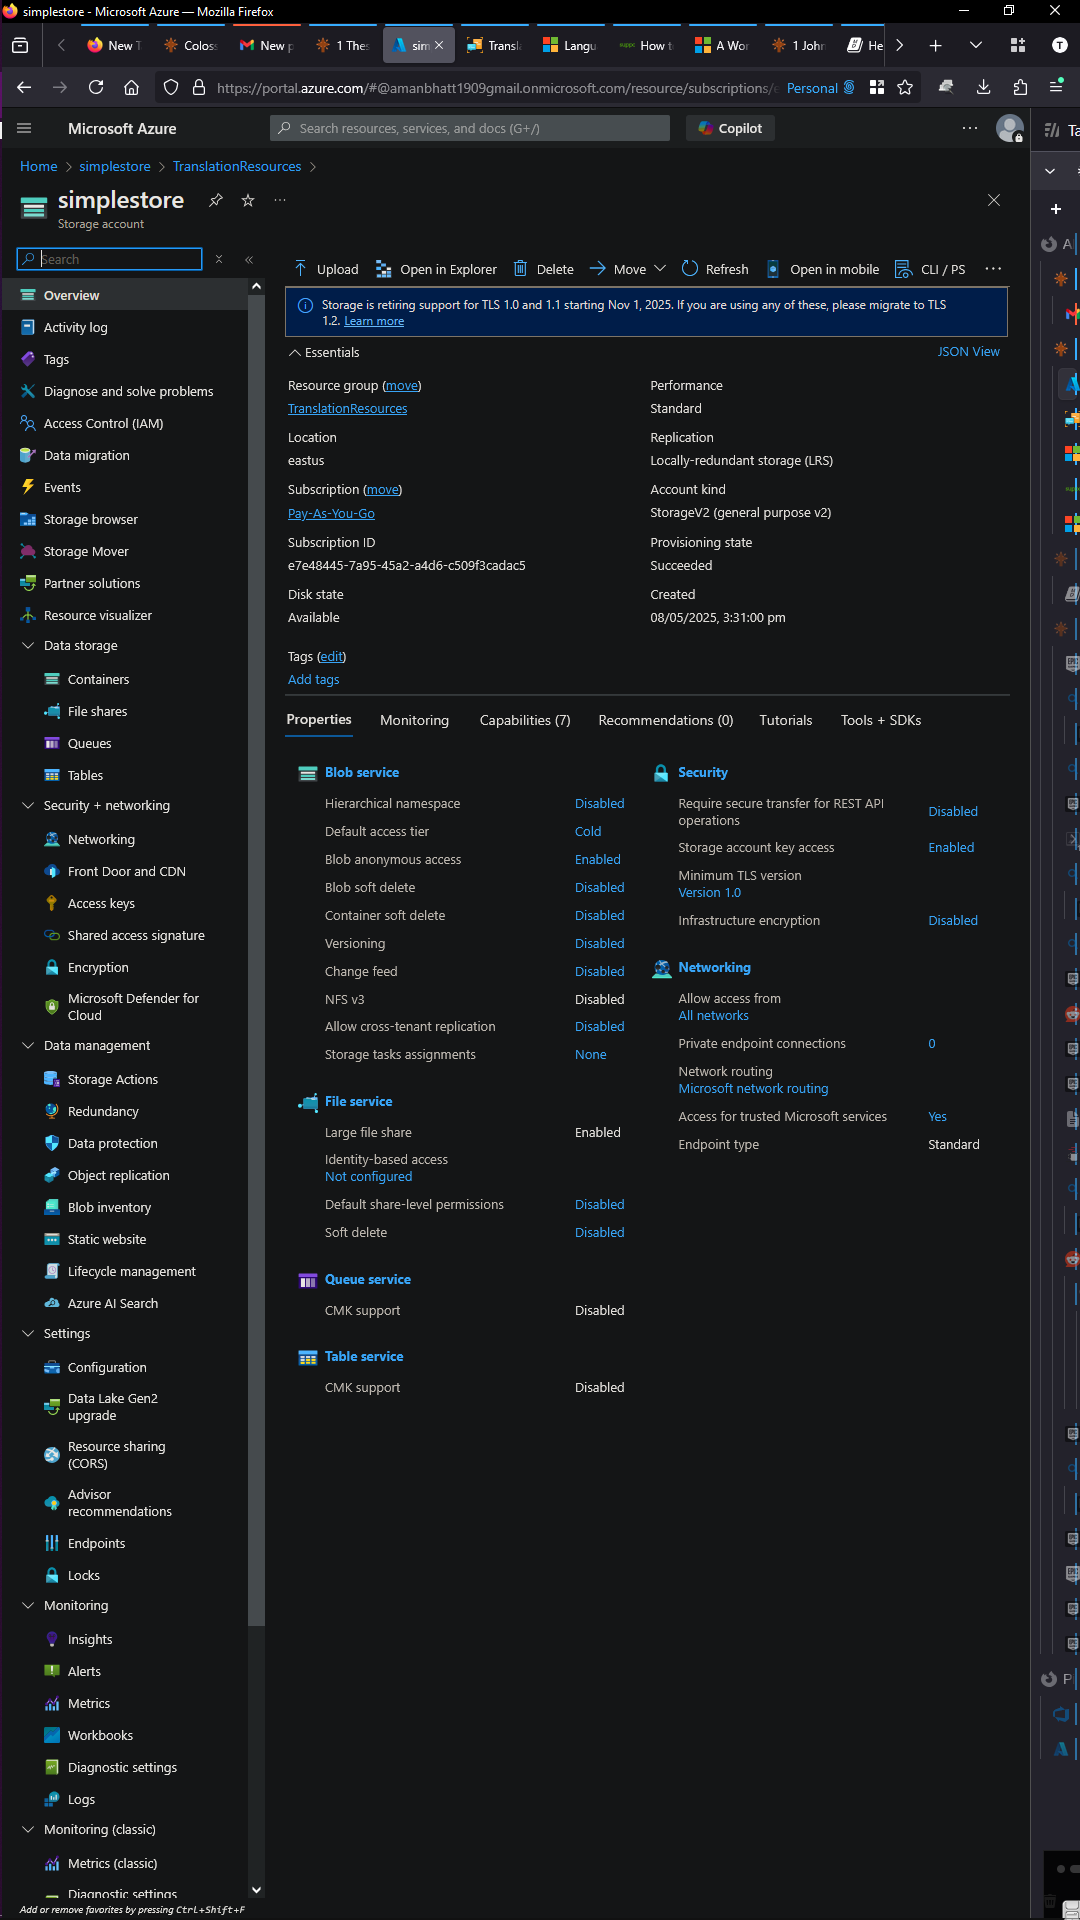
Task: Open Firefox extensions icon
Action: (1020, 87)
